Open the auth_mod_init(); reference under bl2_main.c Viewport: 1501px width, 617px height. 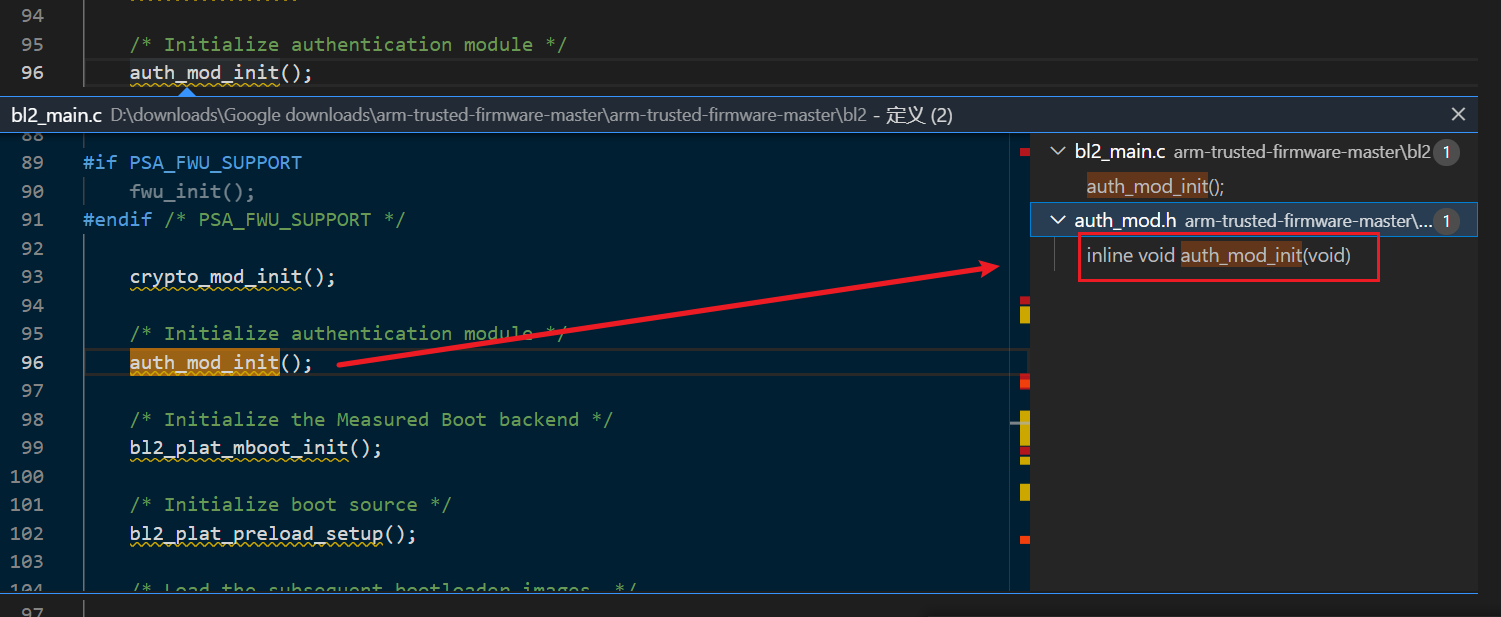1155,186
